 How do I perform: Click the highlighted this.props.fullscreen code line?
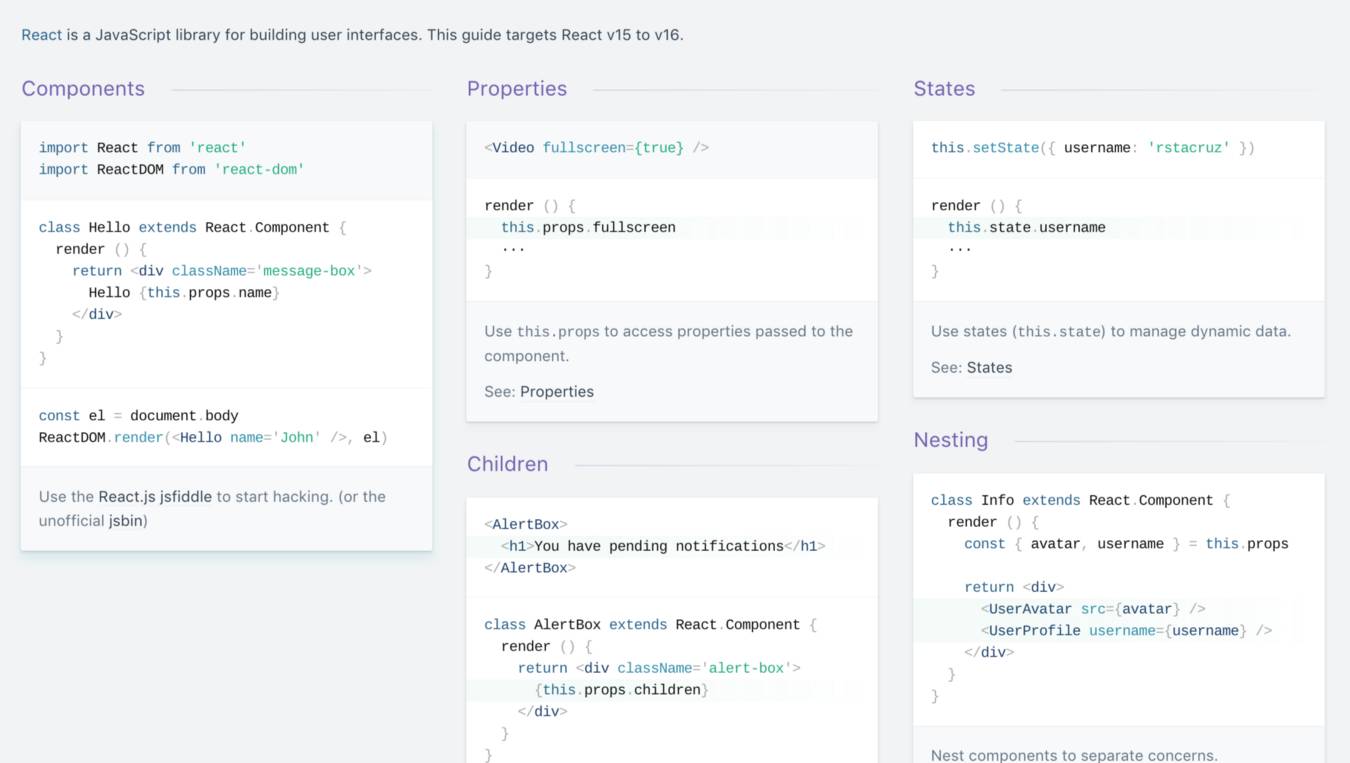pos(588,228)
